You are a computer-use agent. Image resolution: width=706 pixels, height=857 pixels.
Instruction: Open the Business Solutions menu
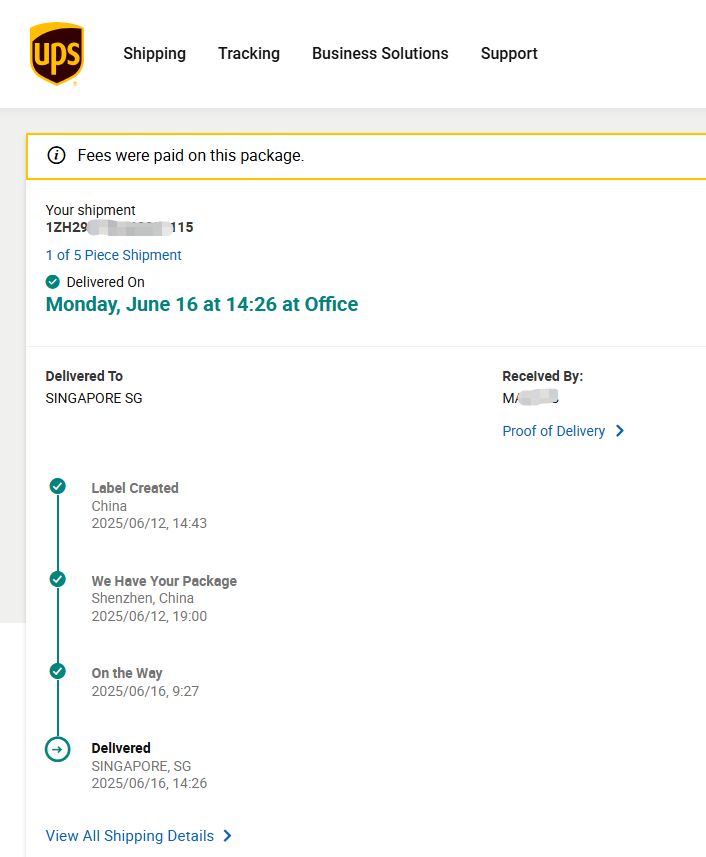click(x=380, y=54)
